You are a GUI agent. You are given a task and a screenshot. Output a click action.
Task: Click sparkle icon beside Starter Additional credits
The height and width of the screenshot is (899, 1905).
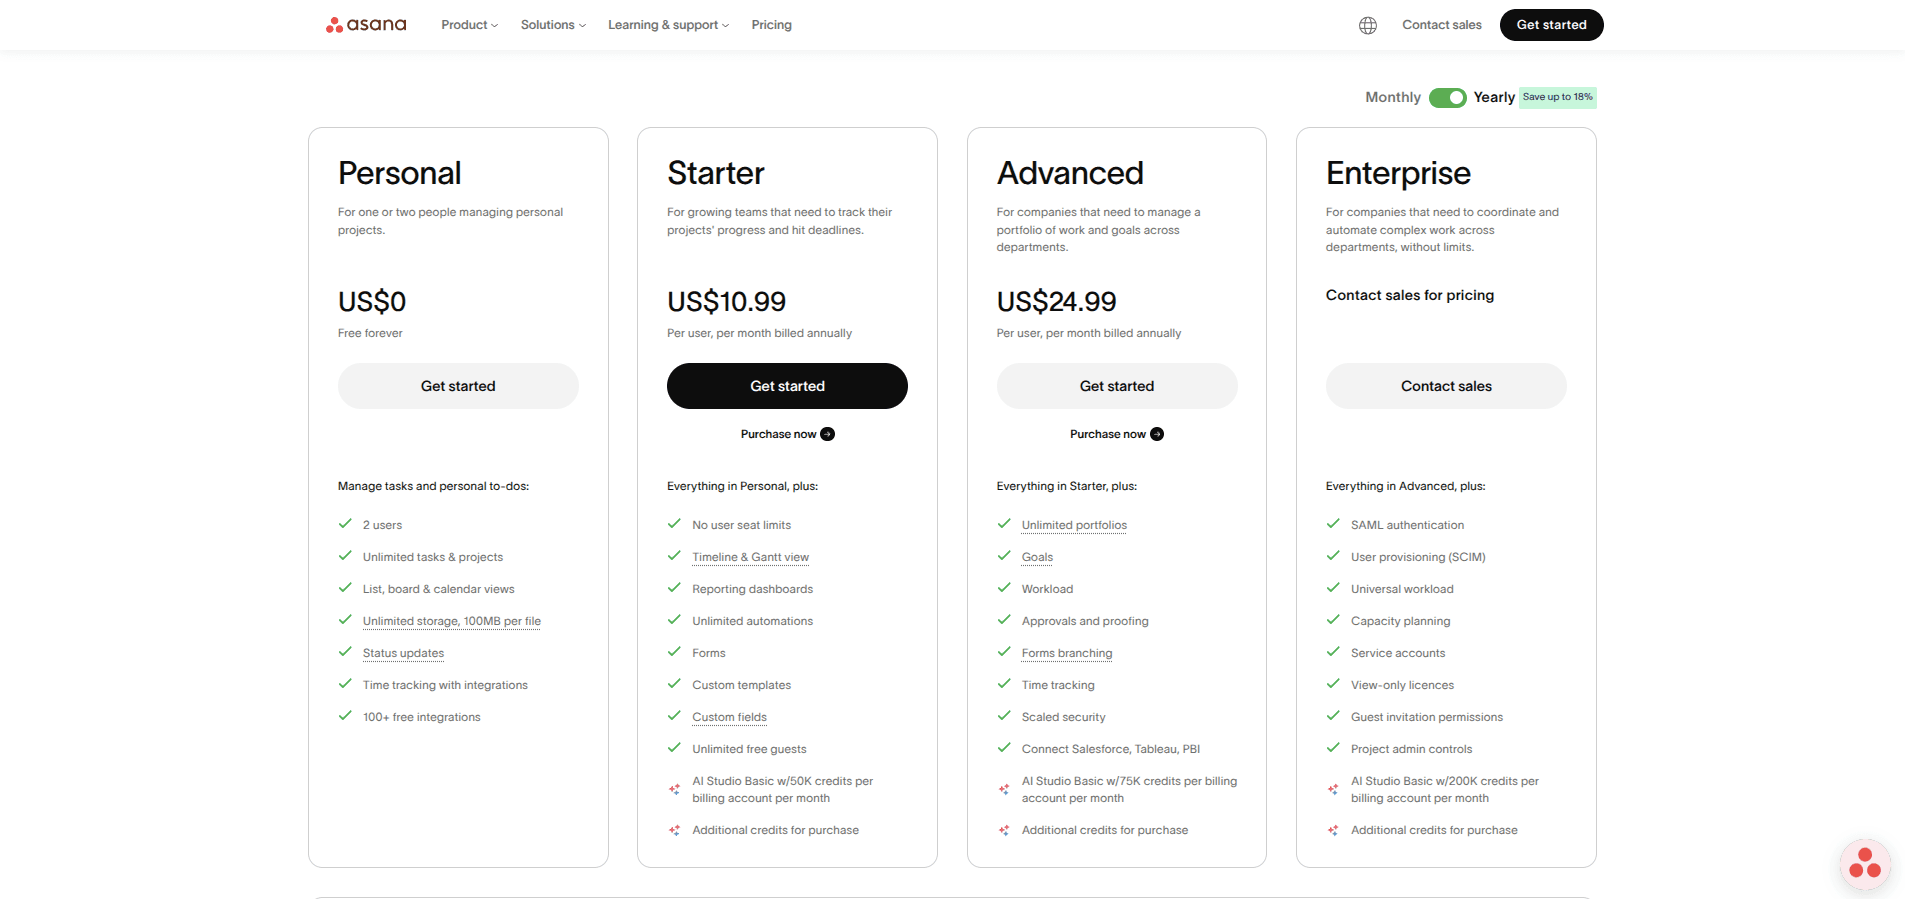[x=675, y=830]
